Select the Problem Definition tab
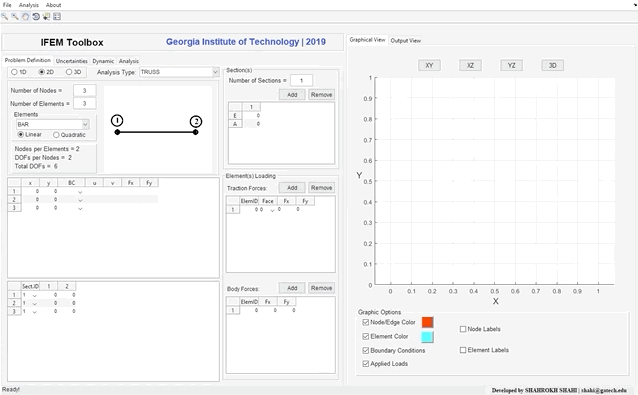 pos(28,60)
